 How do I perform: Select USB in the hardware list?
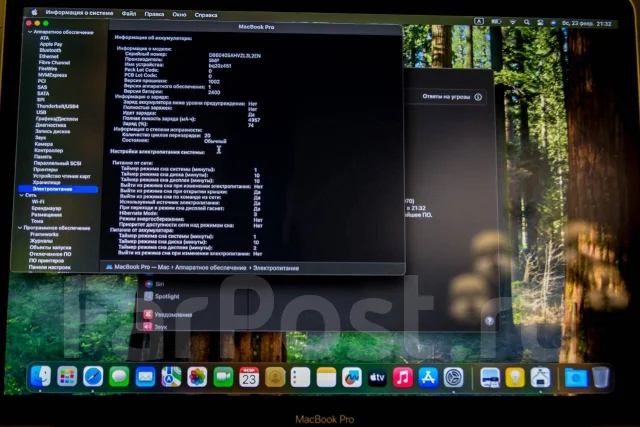[x=41, y=112]
